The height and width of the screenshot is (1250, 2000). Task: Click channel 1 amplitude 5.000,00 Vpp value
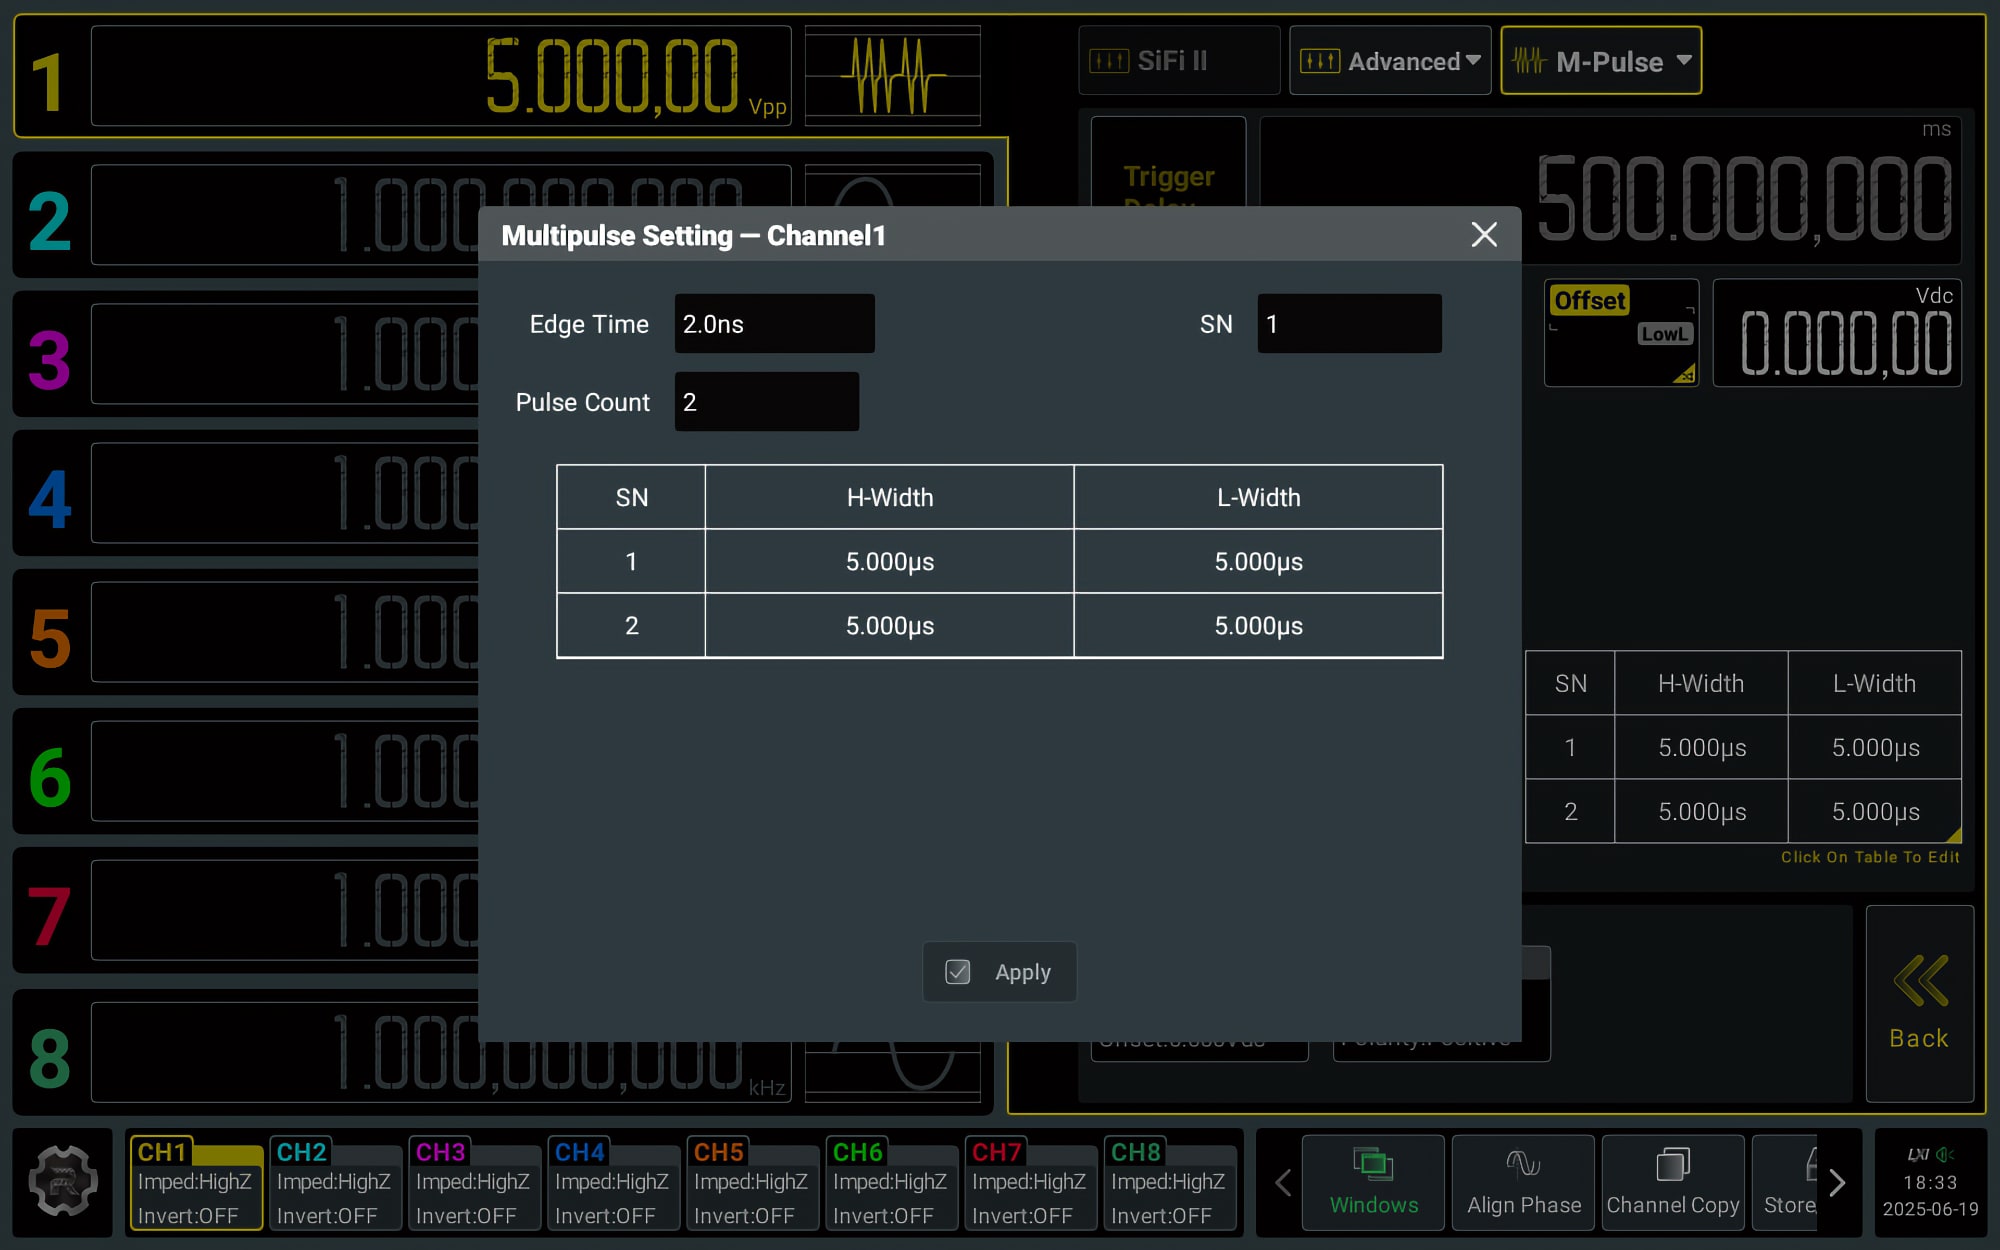(441, 76)
